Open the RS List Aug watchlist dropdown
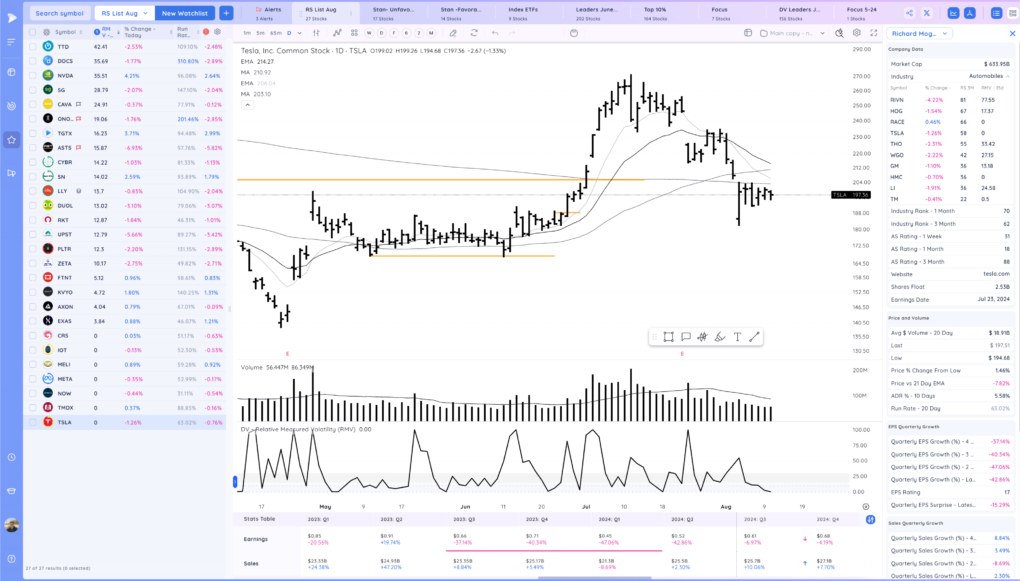 tap(125, 13)
